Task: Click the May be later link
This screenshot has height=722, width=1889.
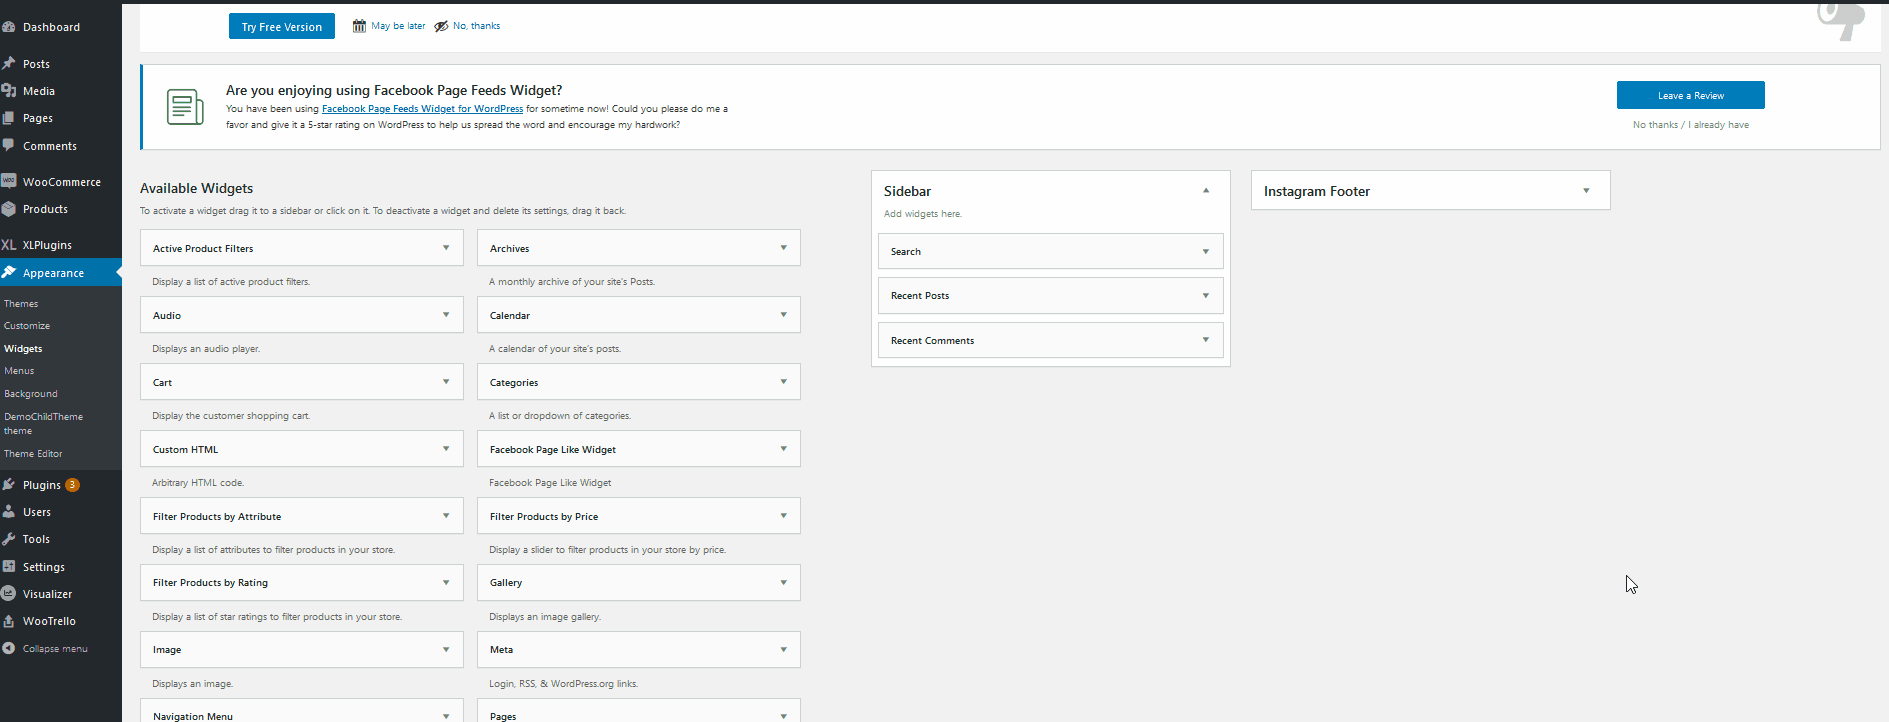Action: [398, 26]
